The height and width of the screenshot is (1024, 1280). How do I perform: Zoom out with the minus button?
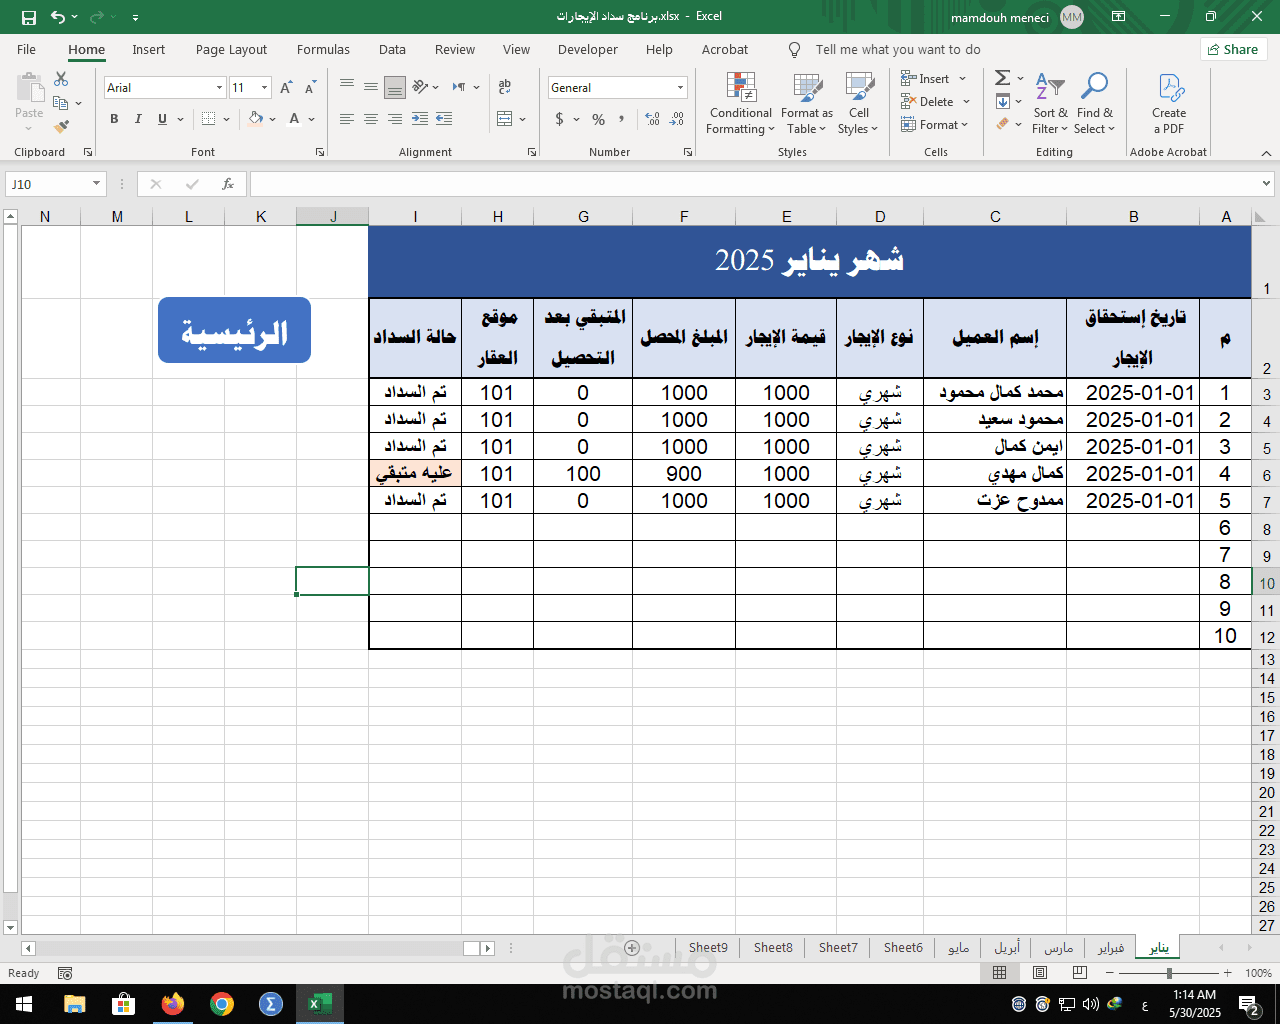[x=1110, y=973]
